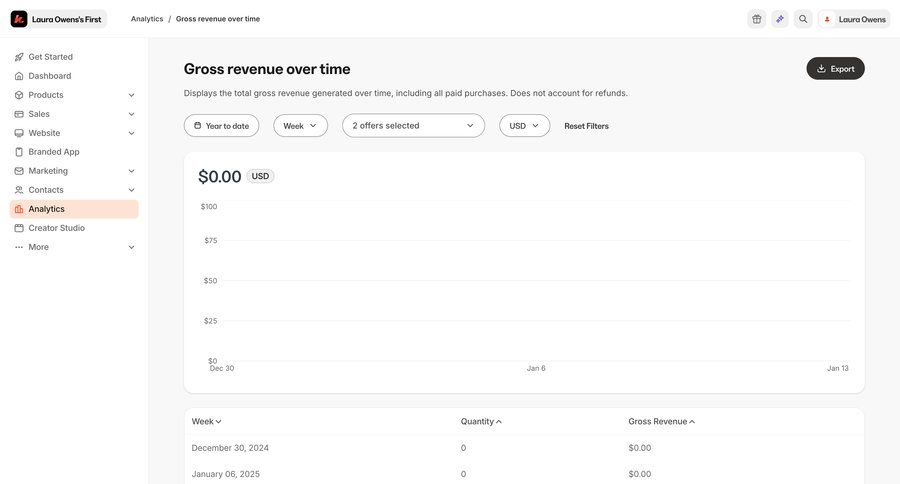Open the USD currency dropdown
The image size is (900, 484).
524,126
